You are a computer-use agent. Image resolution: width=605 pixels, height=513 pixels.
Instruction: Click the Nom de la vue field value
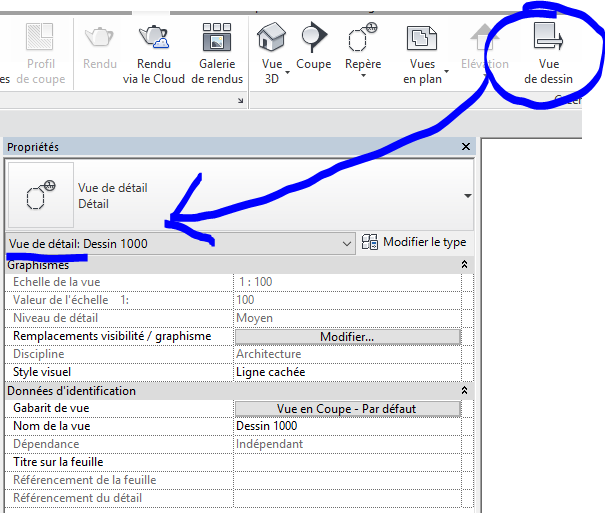tap(348, 426)
